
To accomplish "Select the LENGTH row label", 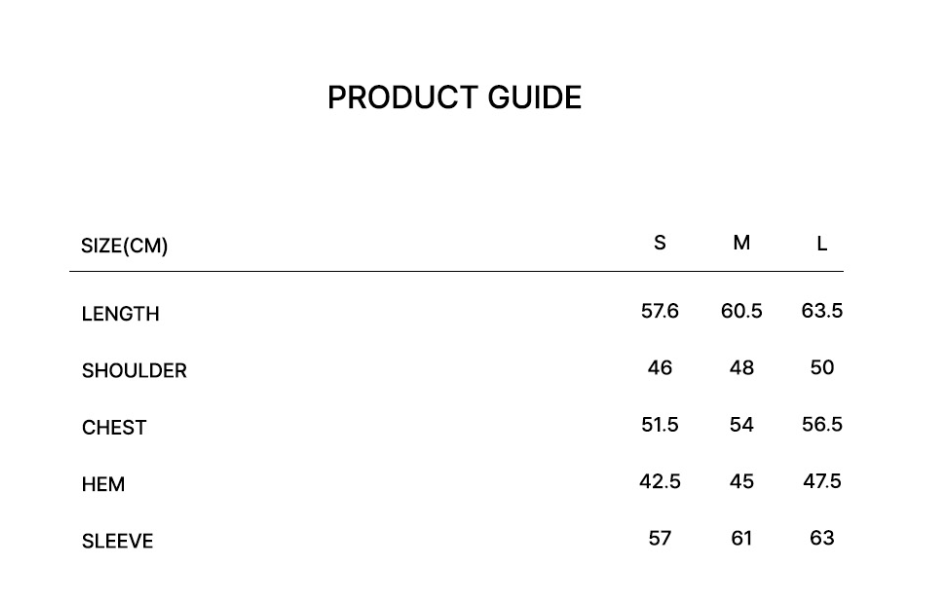I will click(120, 314).
